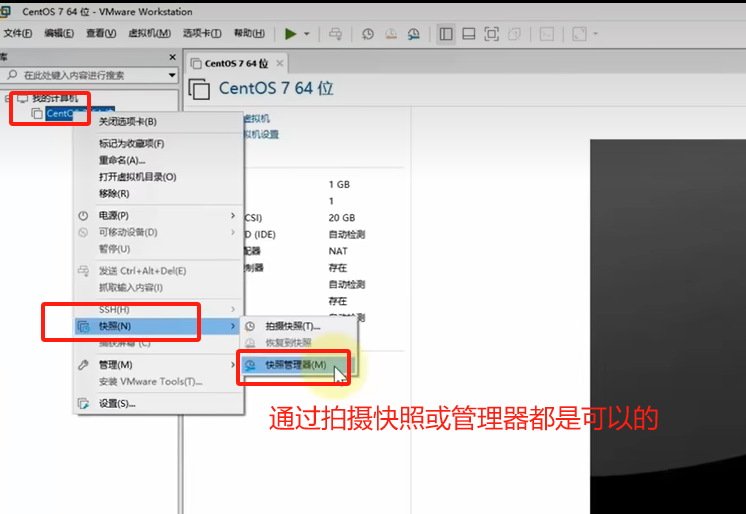Screen dimensions: 746x514
Task: Open the 快照(N) submenu entry
Action: 157,326
